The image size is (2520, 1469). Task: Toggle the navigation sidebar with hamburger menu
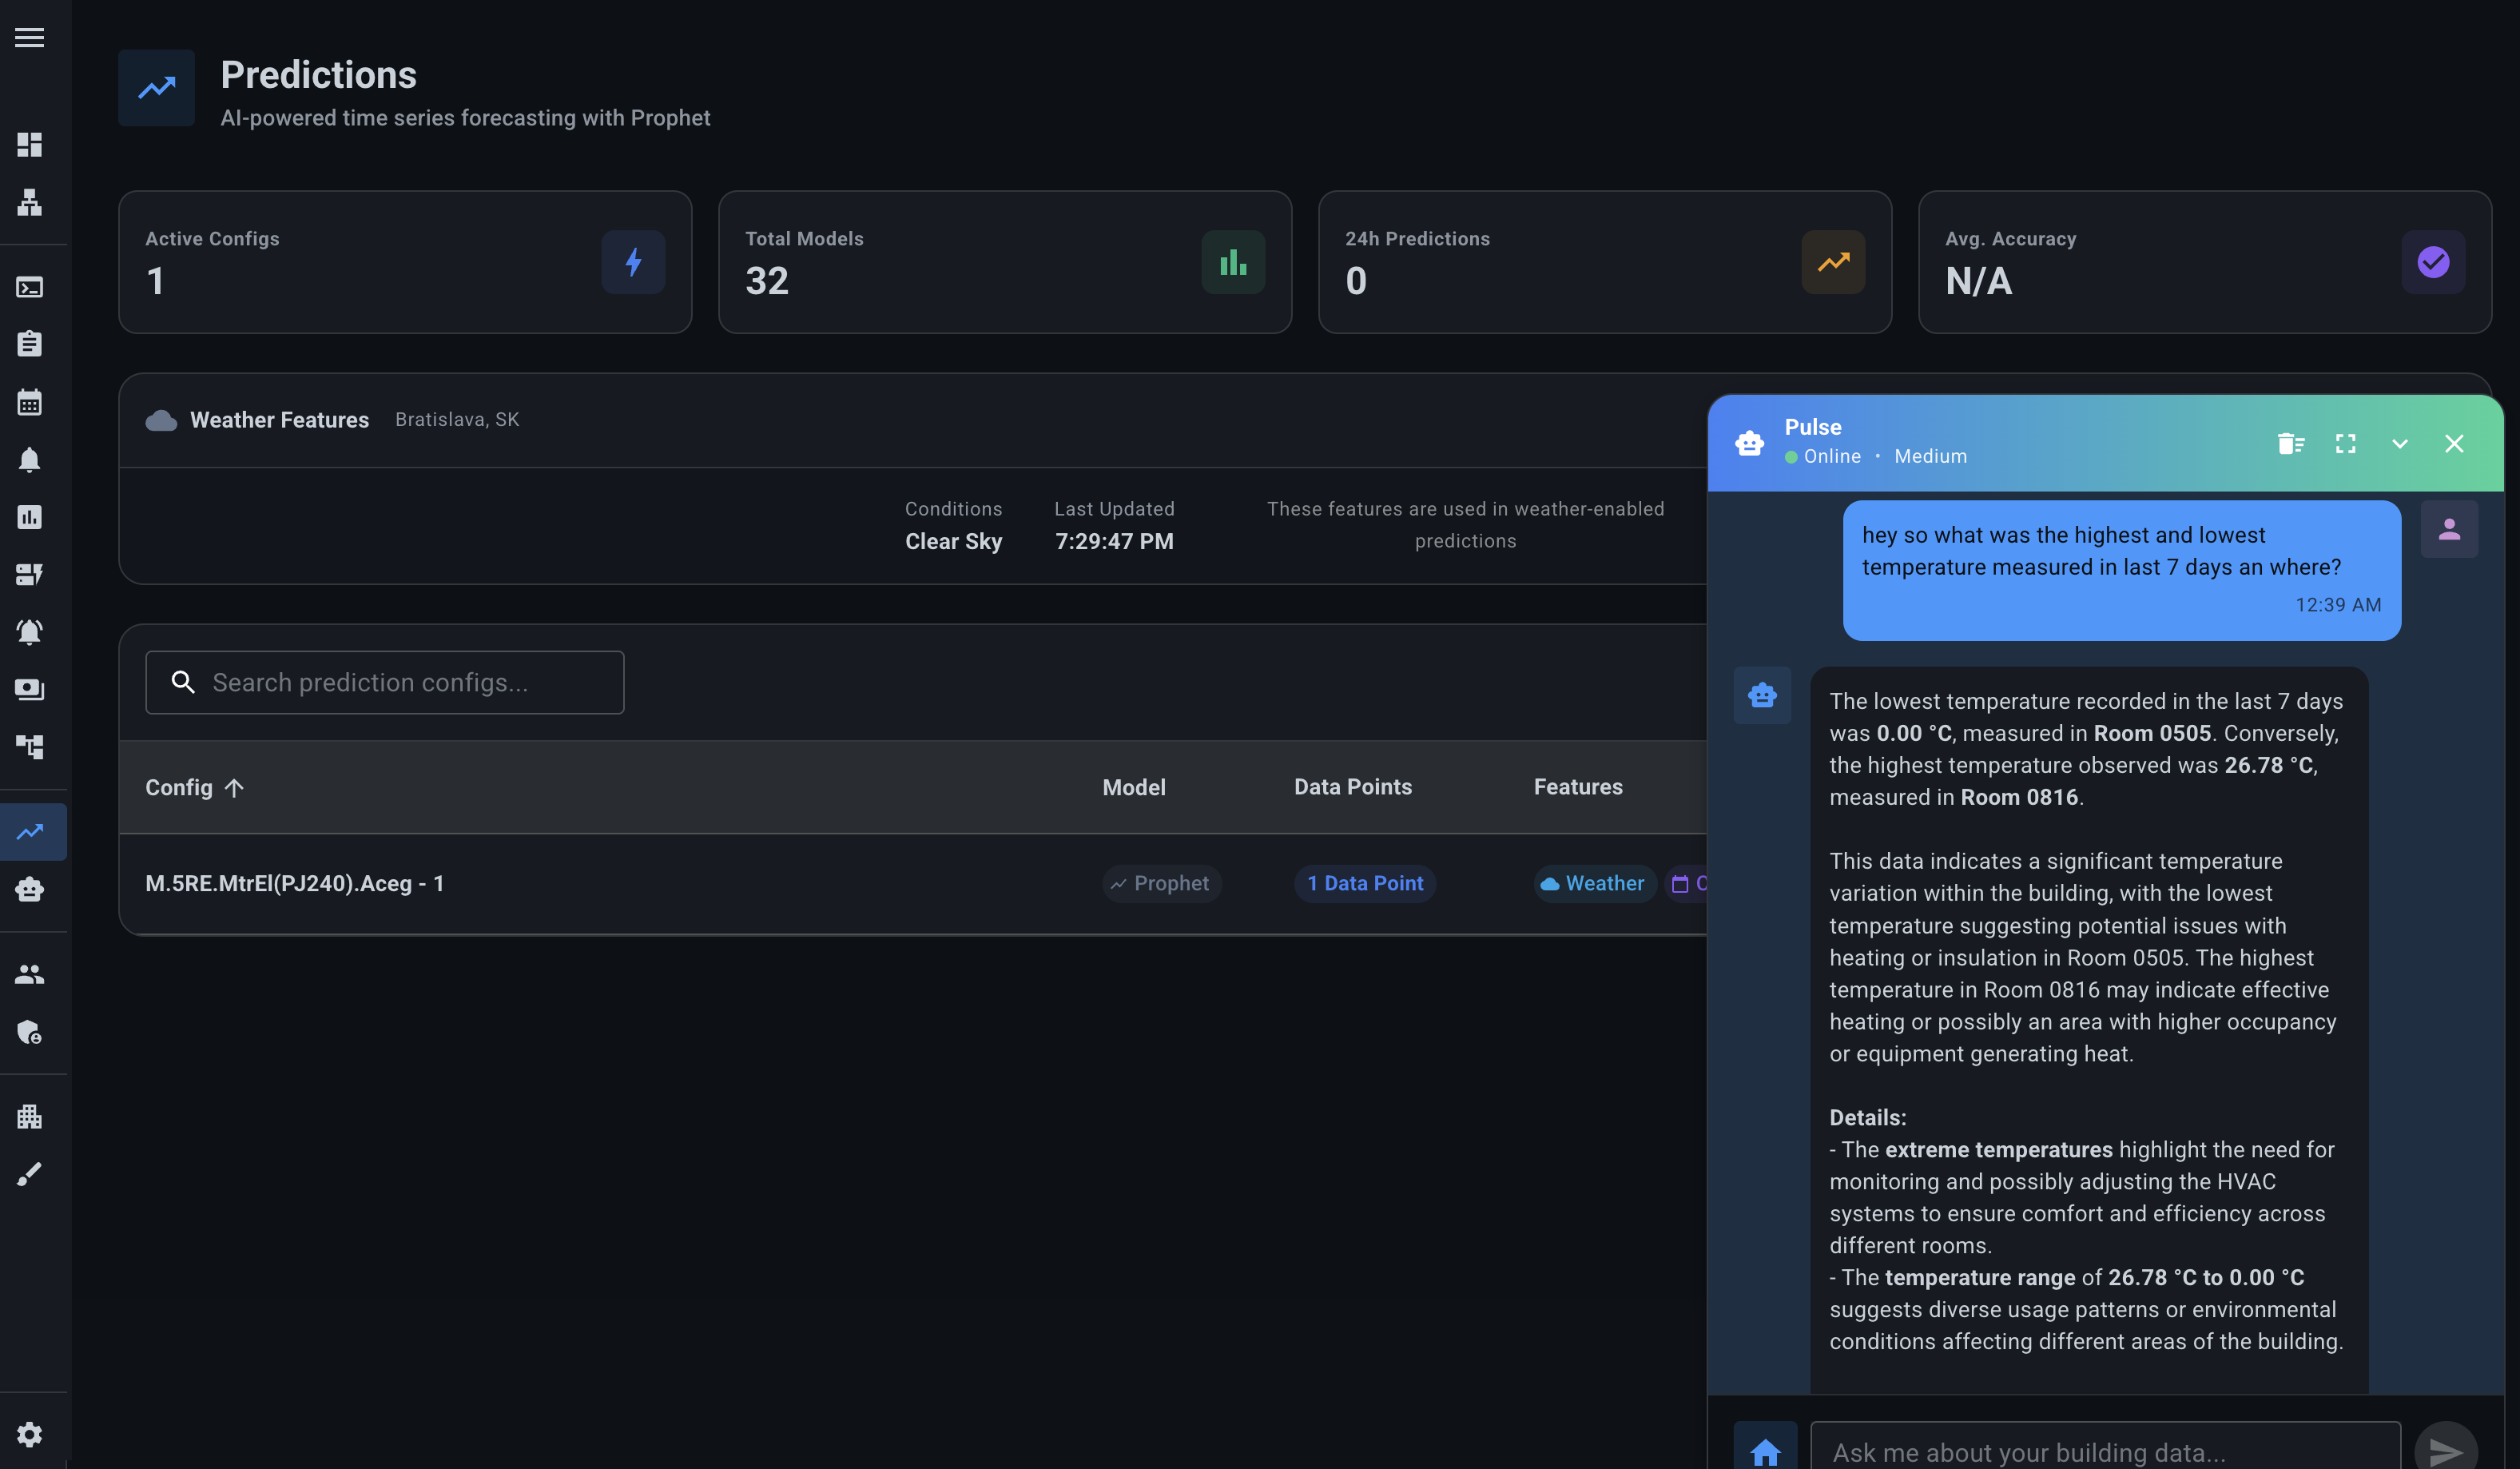click(30, 37)
